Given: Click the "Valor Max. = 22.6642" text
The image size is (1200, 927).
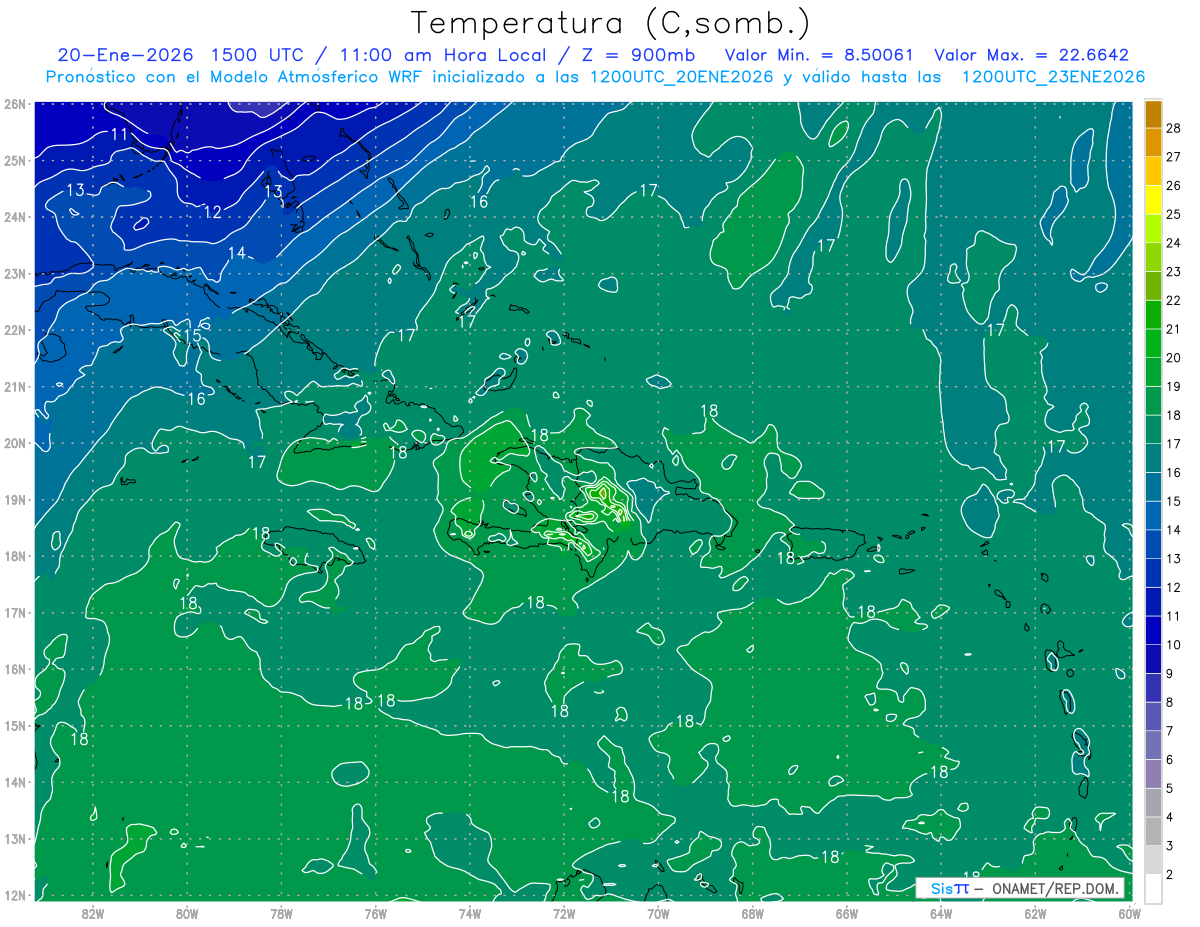Looking at the screenshot, I should pyautogui.click(x=1031, y=55).
